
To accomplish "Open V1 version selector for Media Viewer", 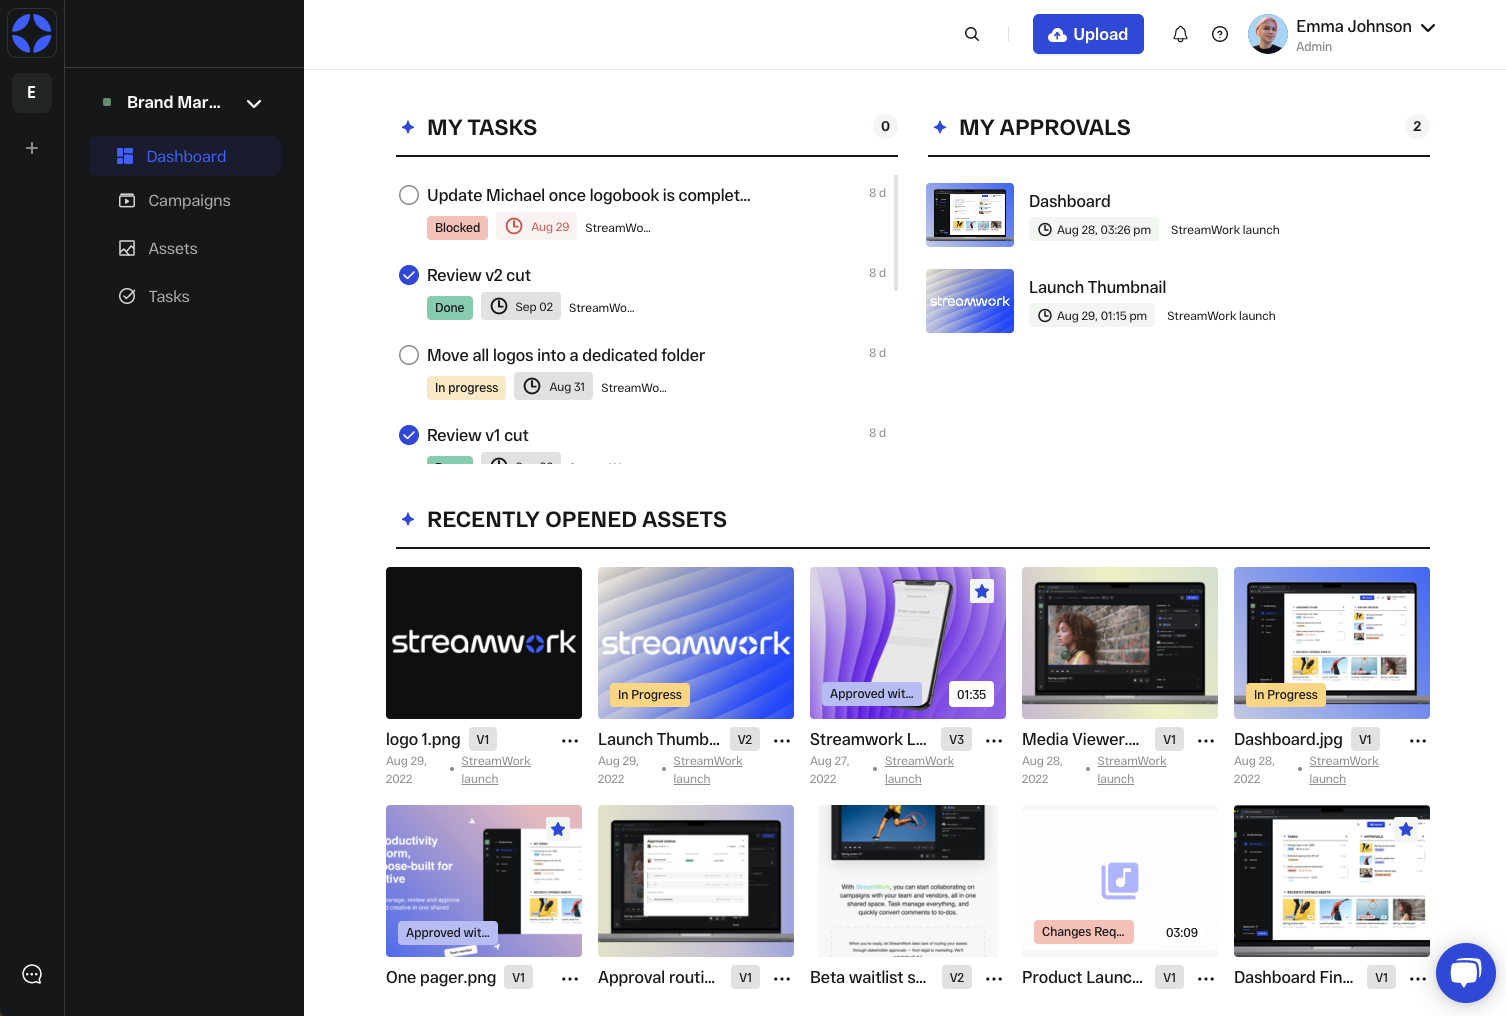I will tap(1169, 740).
